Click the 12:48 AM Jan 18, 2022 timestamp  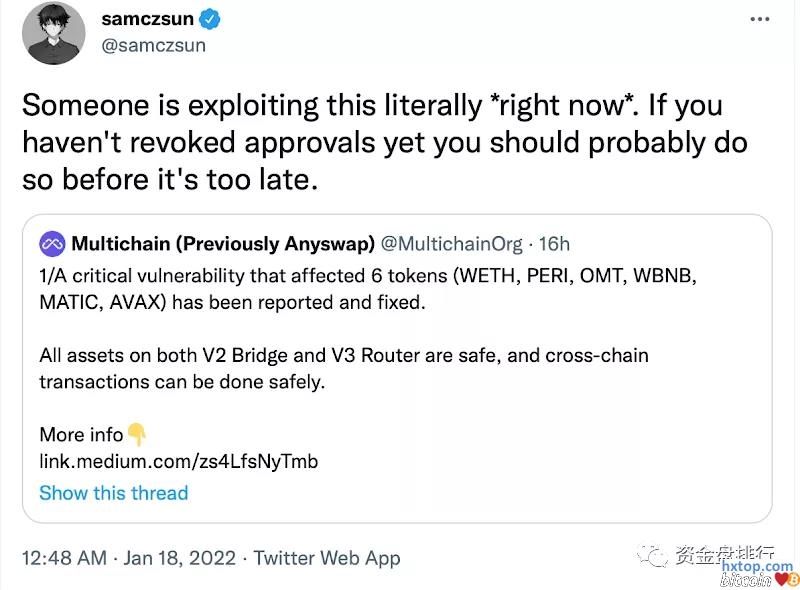pyautogui.click(x=128, y=558)
